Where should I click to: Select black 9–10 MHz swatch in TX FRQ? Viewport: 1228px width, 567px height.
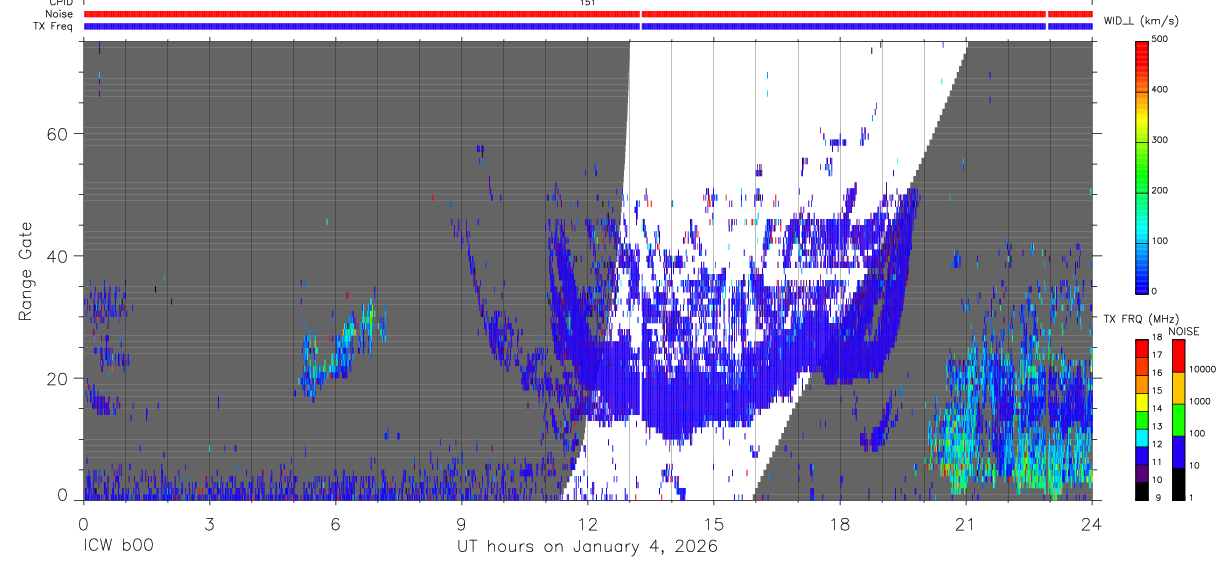pyautogui.click(x=1142, y=492)
